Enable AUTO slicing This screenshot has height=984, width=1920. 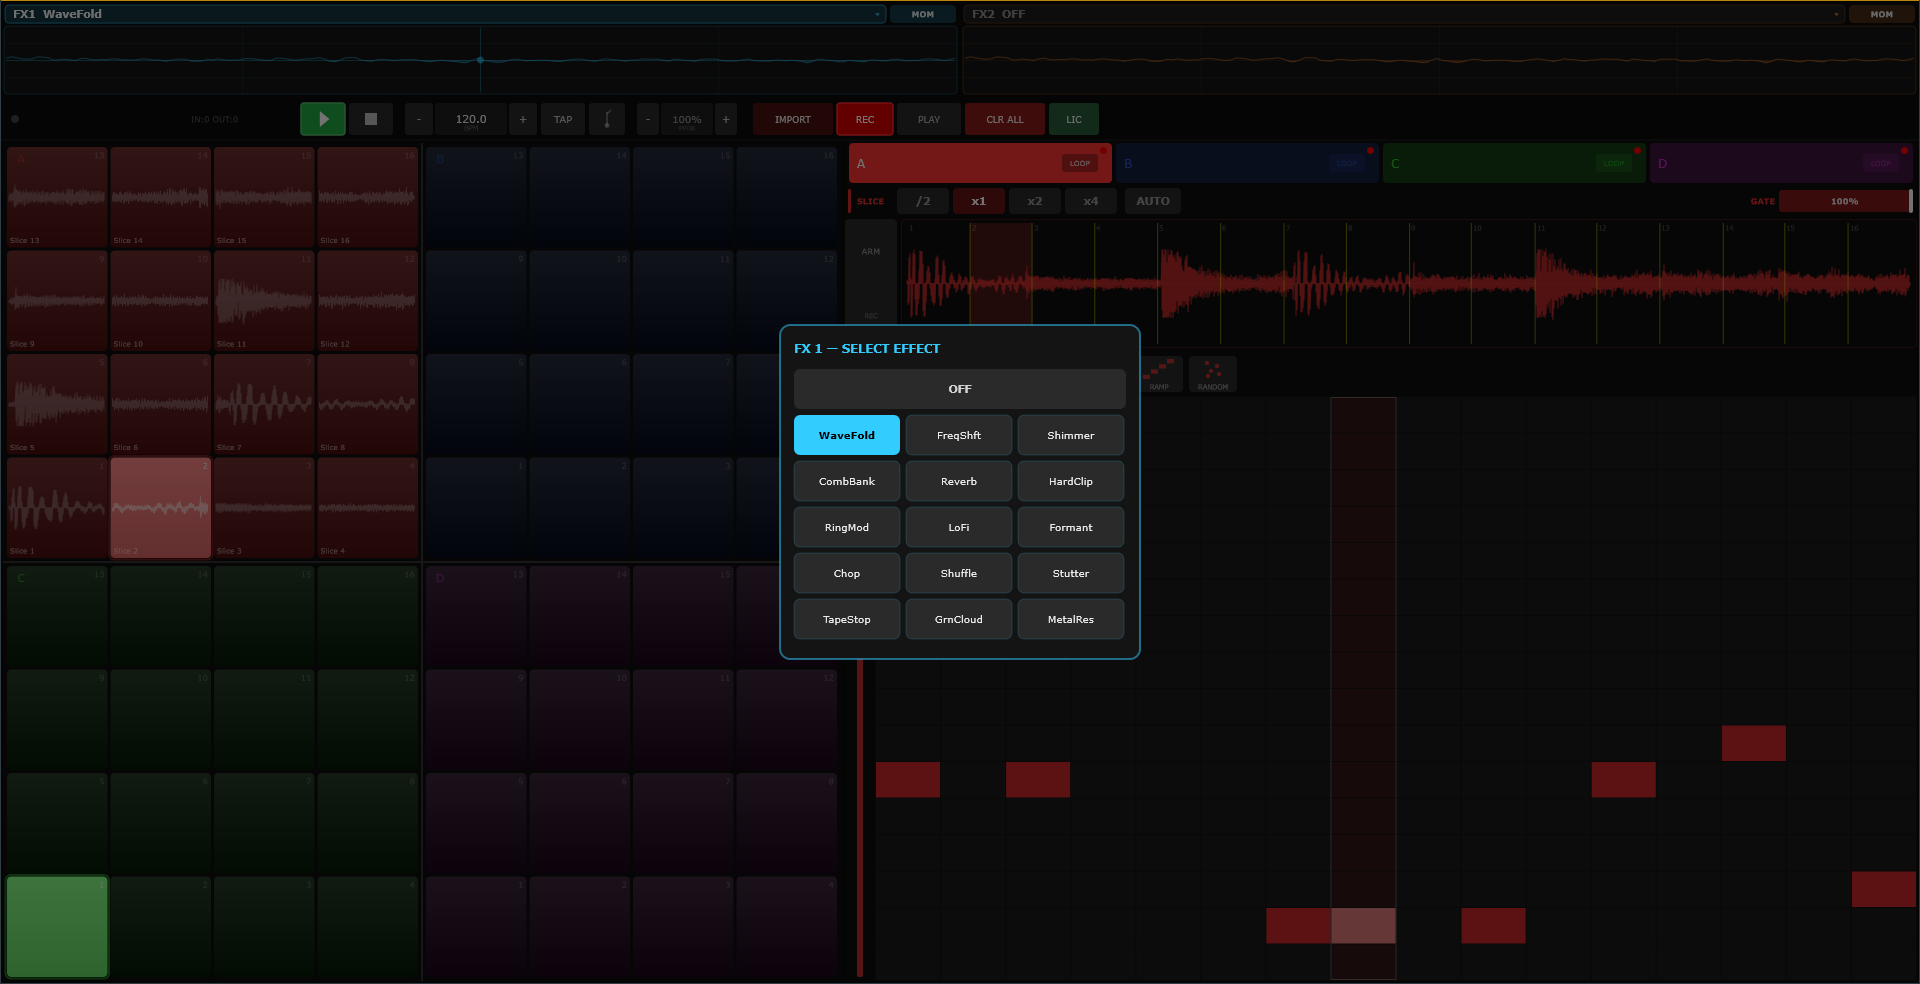pos(1153,201)
